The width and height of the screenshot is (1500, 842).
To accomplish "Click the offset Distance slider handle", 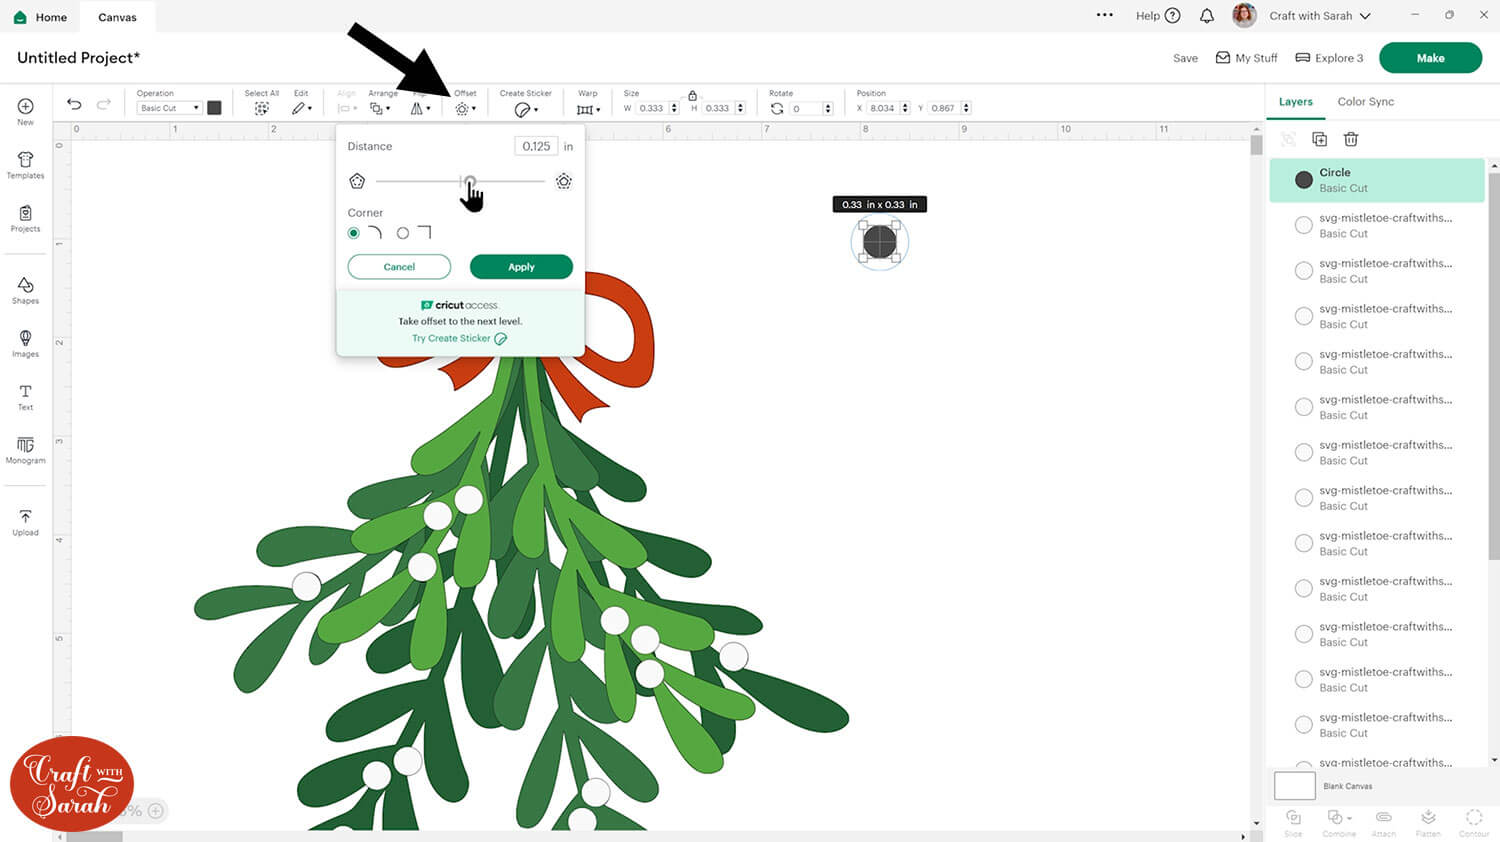I will tap(468, 181).
